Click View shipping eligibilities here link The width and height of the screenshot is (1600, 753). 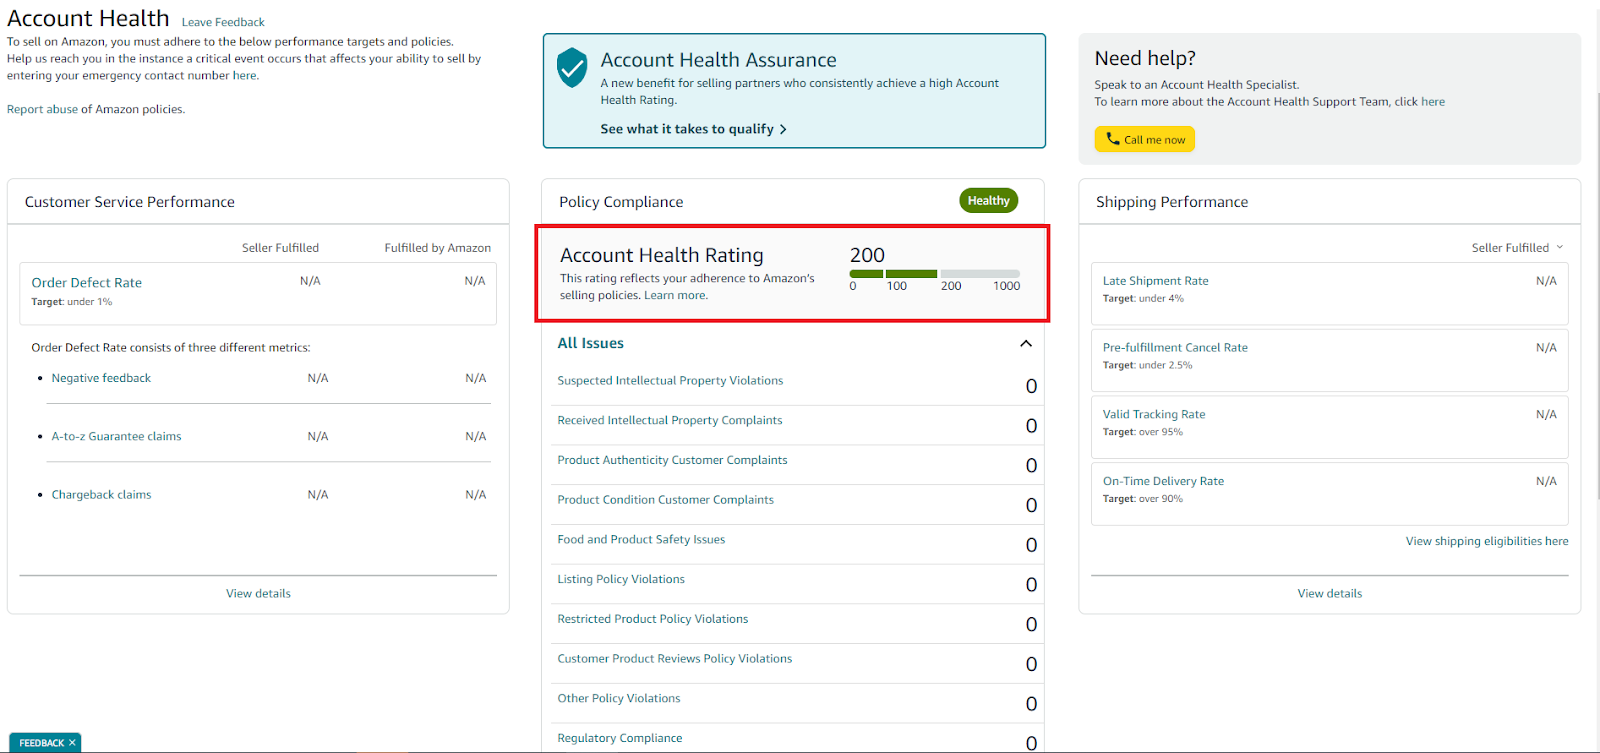coord(1487,541)
